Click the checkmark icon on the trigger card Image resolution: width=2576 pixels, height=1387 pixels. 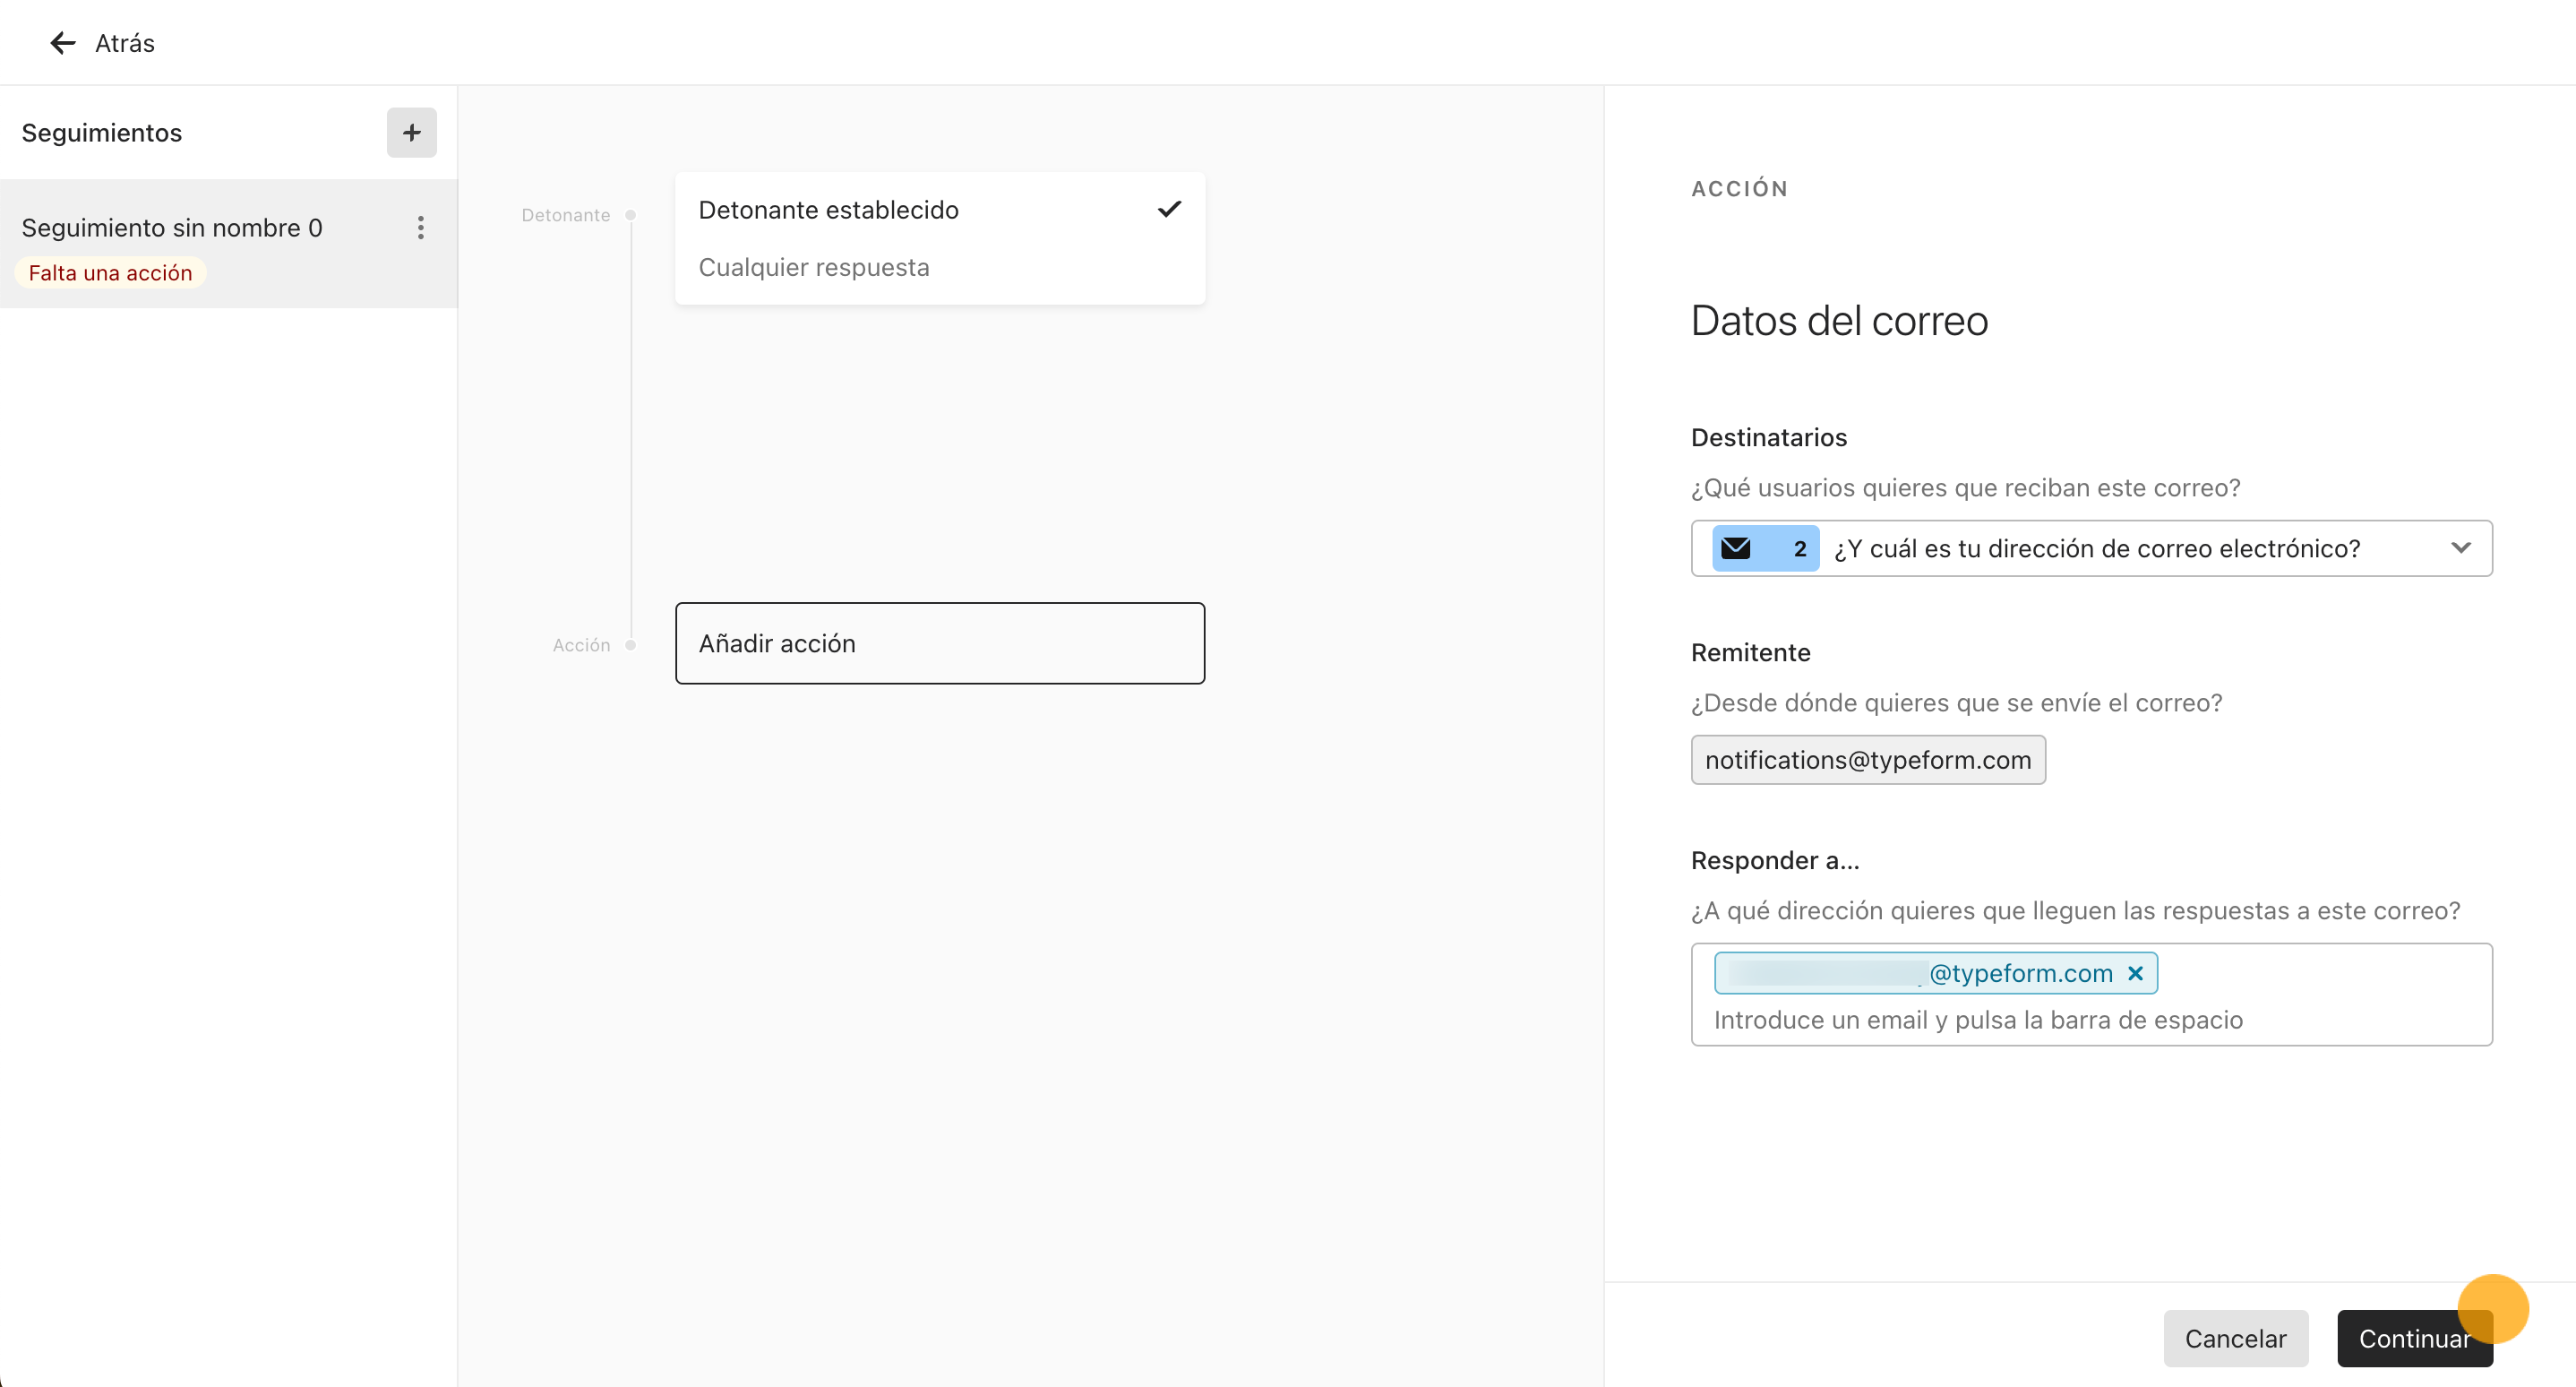coord(1169,209)
